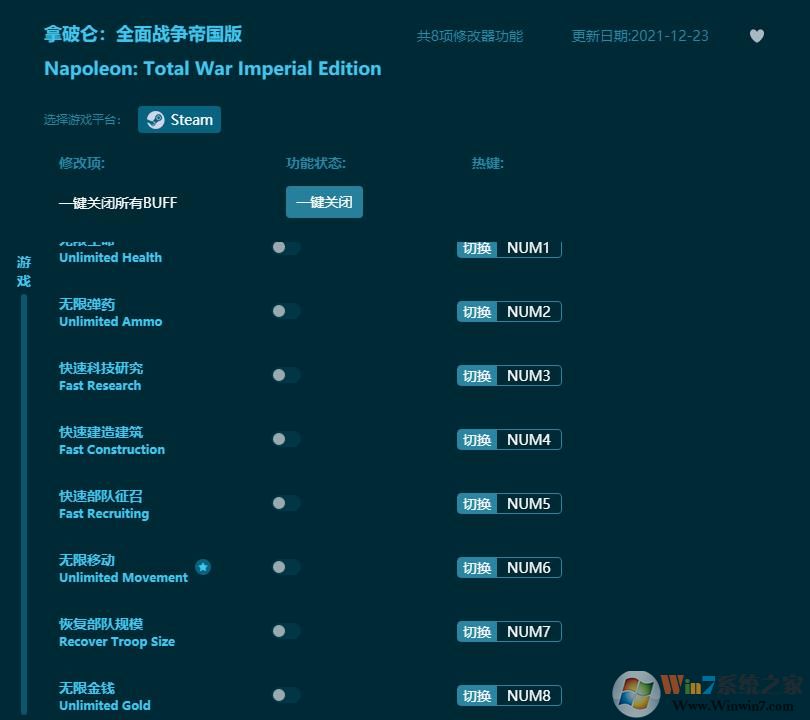Screen dimensions: 810x720
Task: Click the NUM6 hotkey button for Unlimited Movement
Action: pos(530,567)
